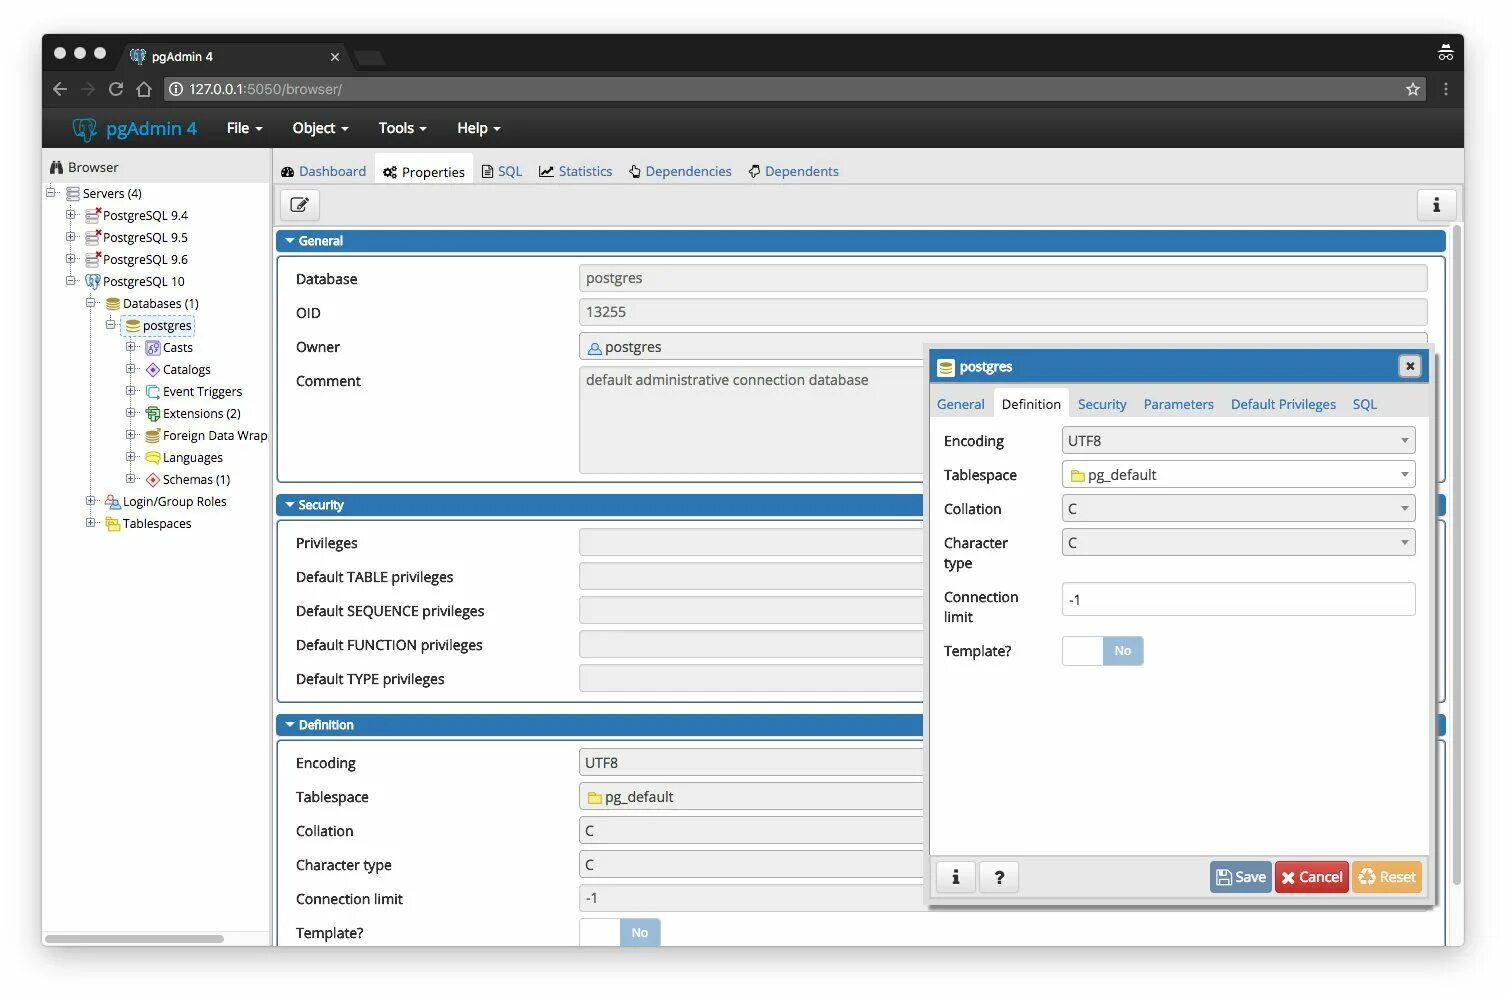
Task: Open the File menu
Action: [x=244, y=128]
